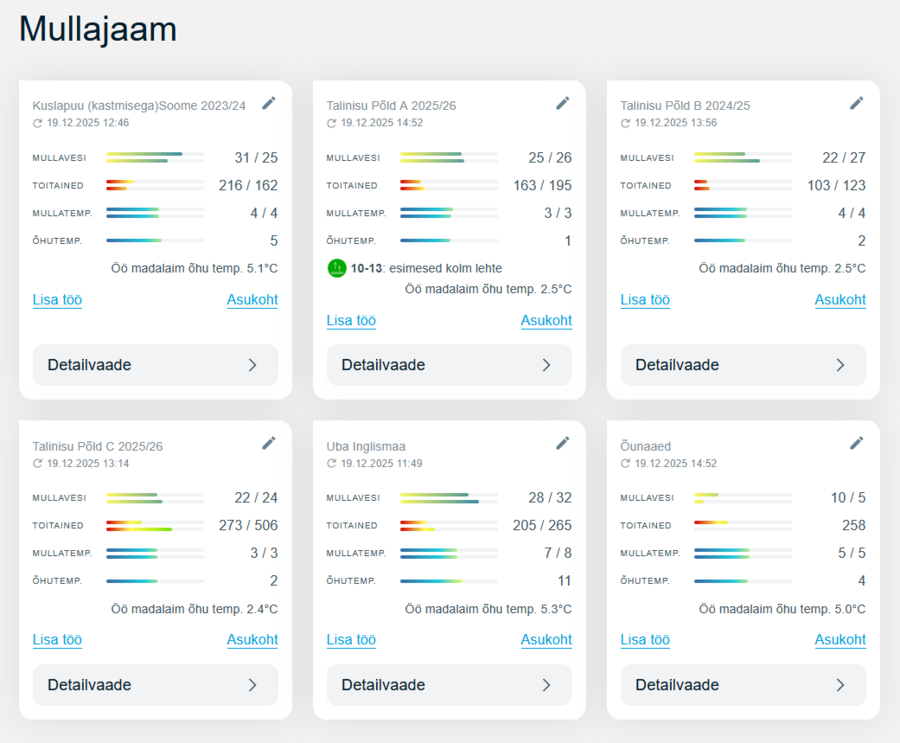Click the Mullajaam page heading
Image resolution: width=900 pixels, height=743 pixels.
tap(98, 29)
